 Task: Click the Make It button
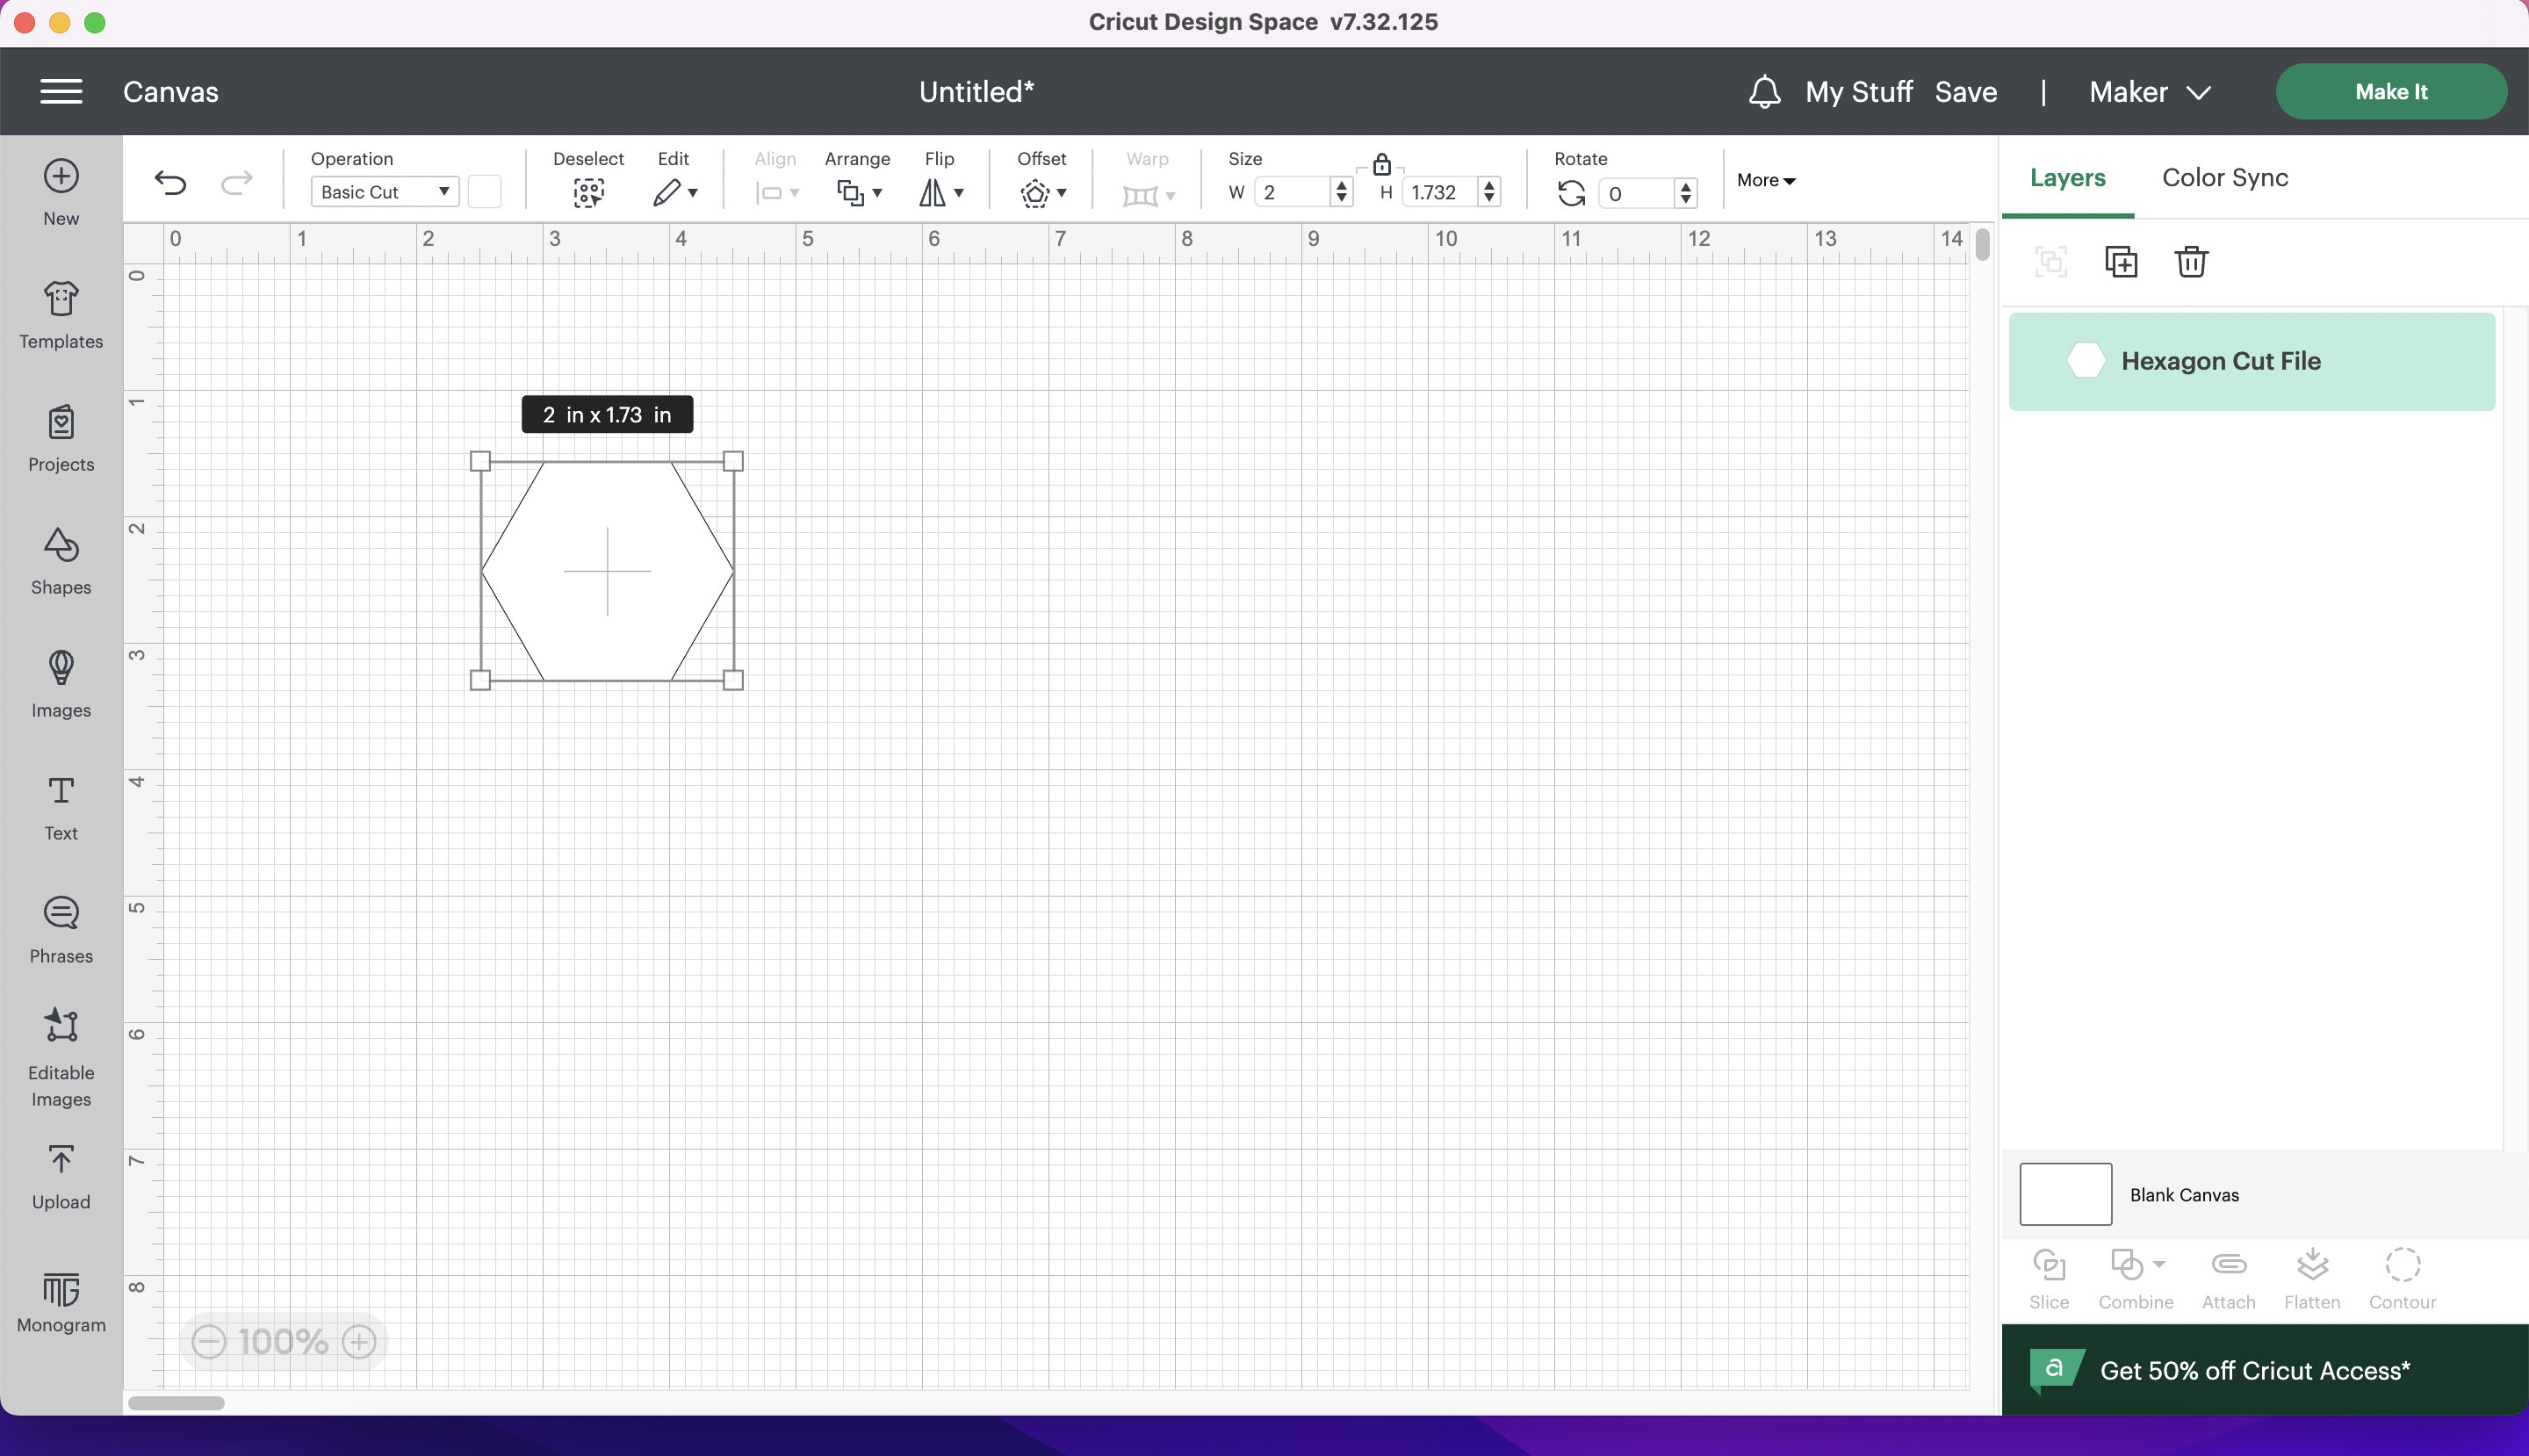point(2391,91)
